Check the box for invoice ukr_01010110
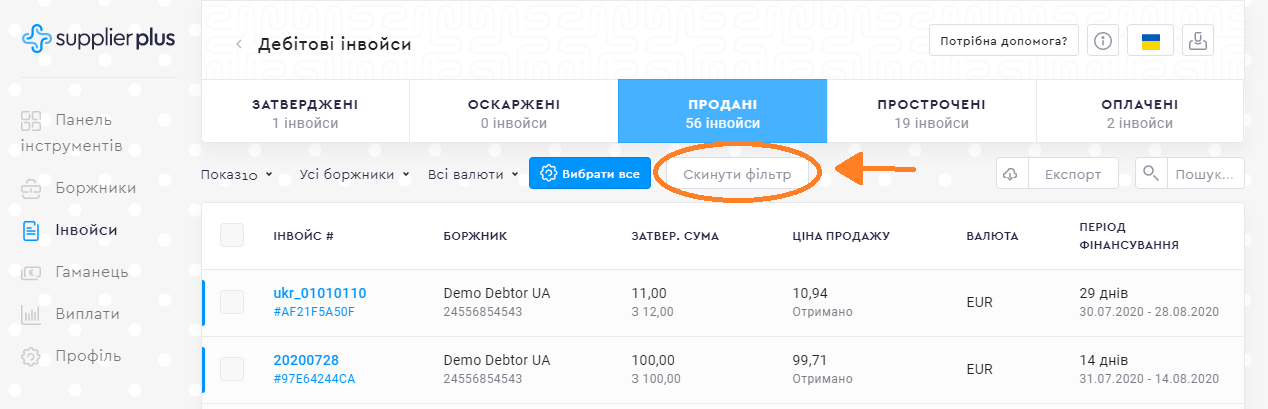Viewport: 1268px width, 409px height. pos(232,302)
